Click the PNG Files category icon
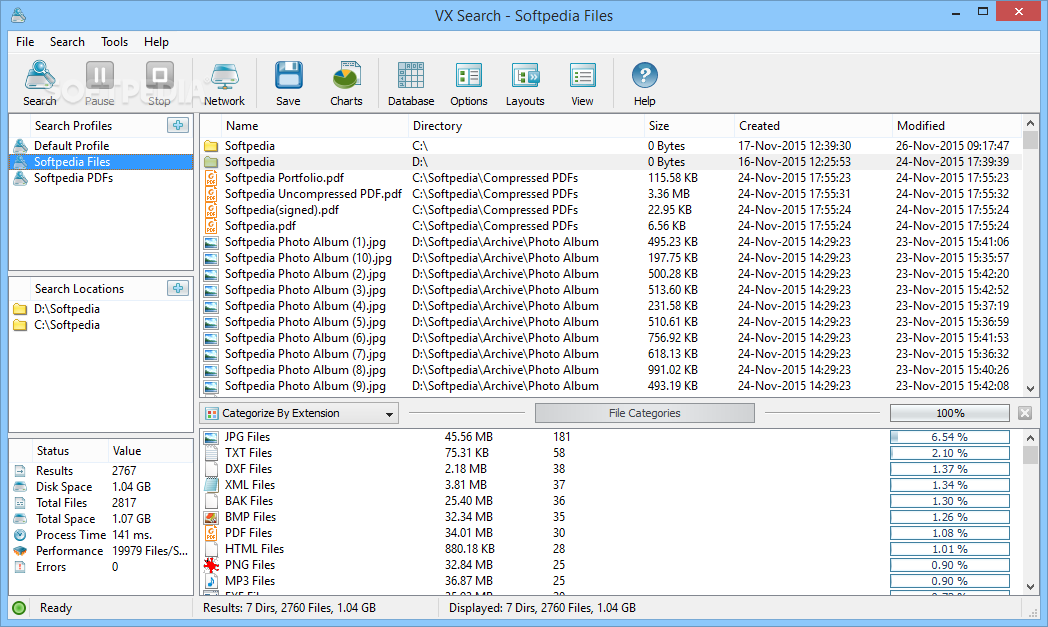The width and height of the screenshot is (1048, 627). pos(211,565)
